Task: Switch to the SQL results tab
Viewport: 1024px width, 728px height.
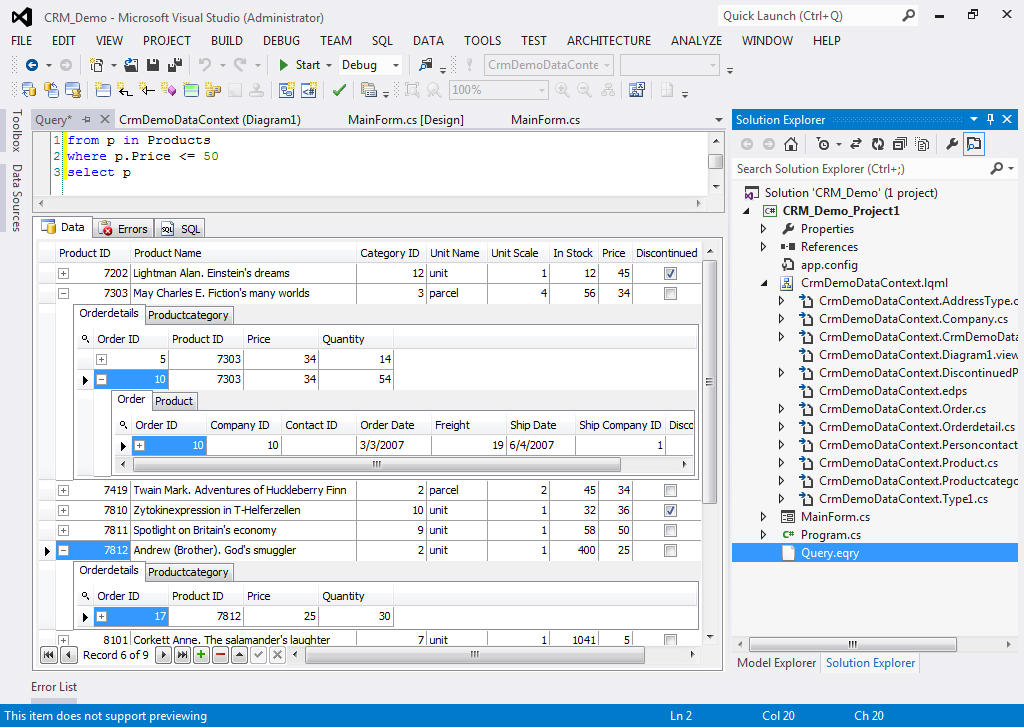Action: [x=181, y=229]
